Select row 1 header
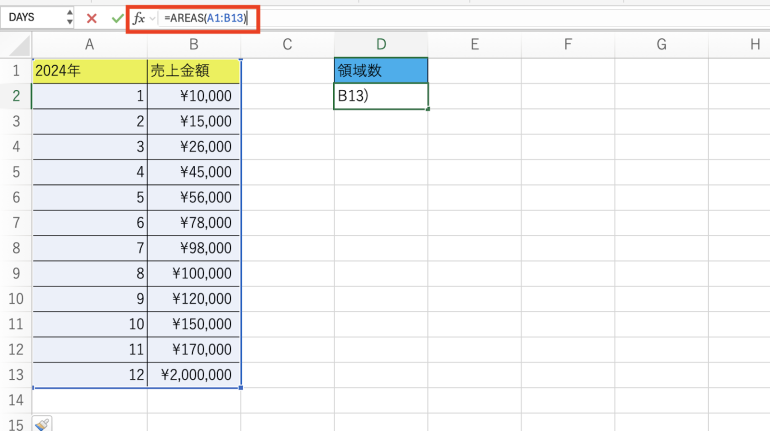This screenshot has height=431, width=770. coord(16,71)
